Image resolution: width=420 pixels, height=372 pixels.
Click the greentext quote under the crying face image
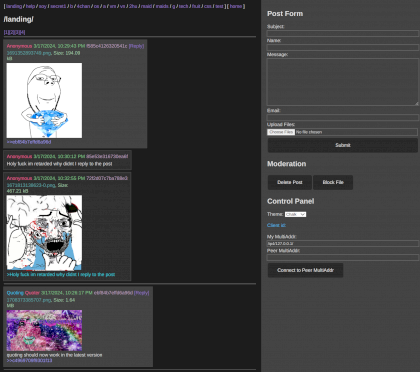point(61,275)
